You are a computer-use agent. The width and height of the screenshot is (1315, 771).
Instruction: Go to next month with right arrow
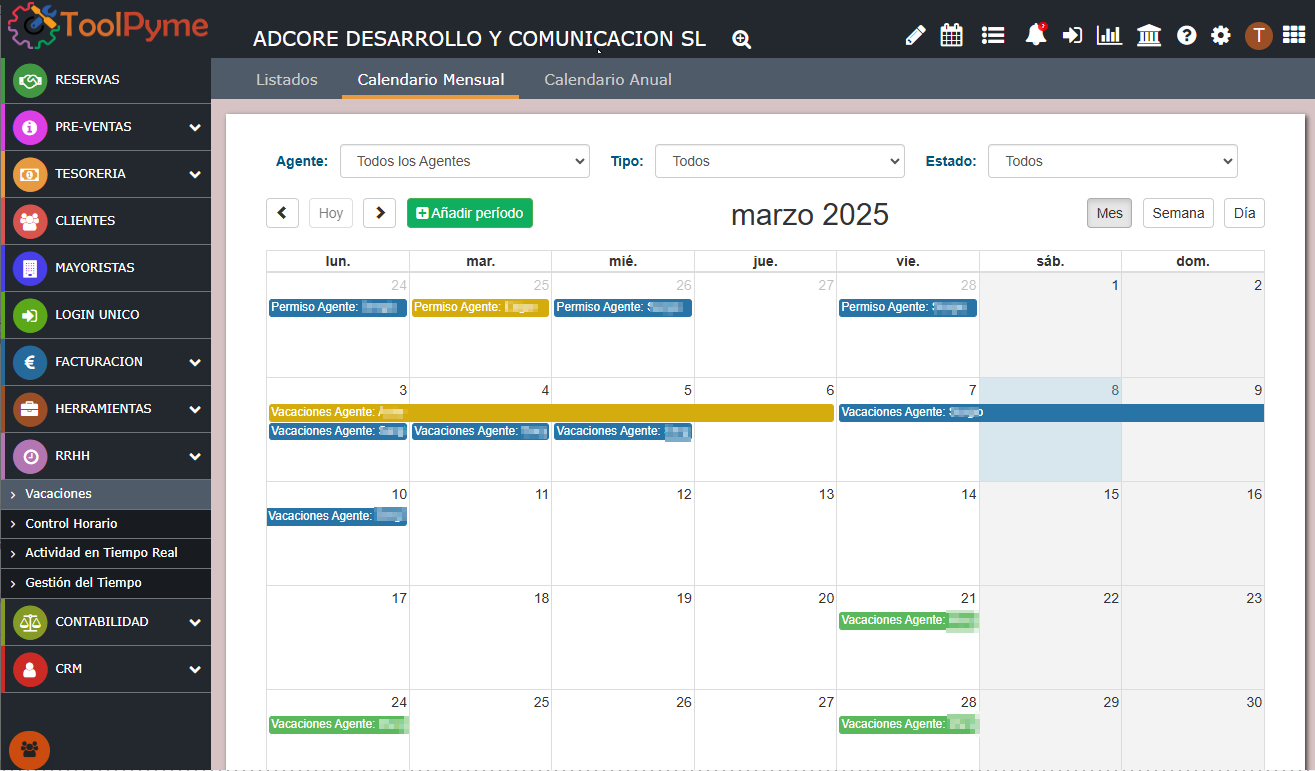click(380, 213)
